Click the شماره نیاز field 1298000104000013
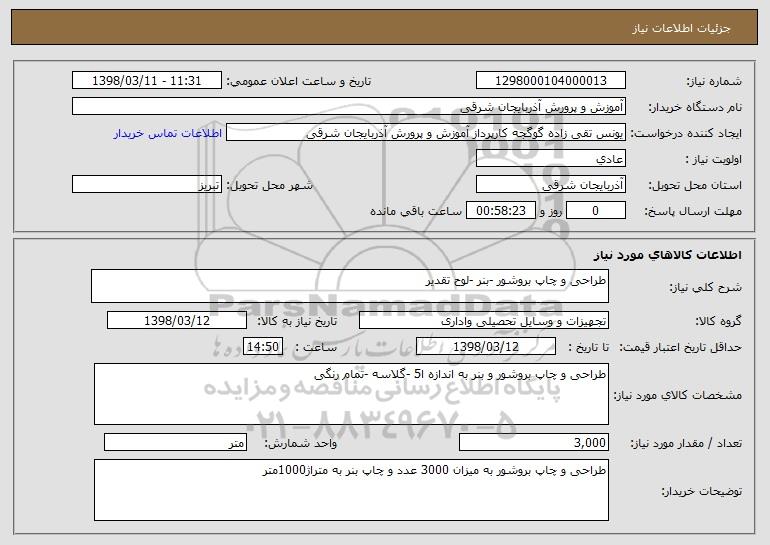This screenshot has height=545, width=770. pyautogui.click(x=550, y=81)
